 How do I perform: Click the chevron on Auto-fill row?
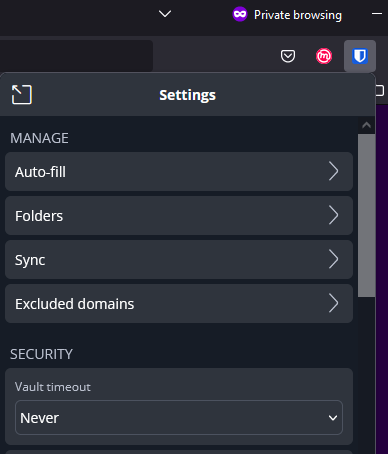click(333, 171)
